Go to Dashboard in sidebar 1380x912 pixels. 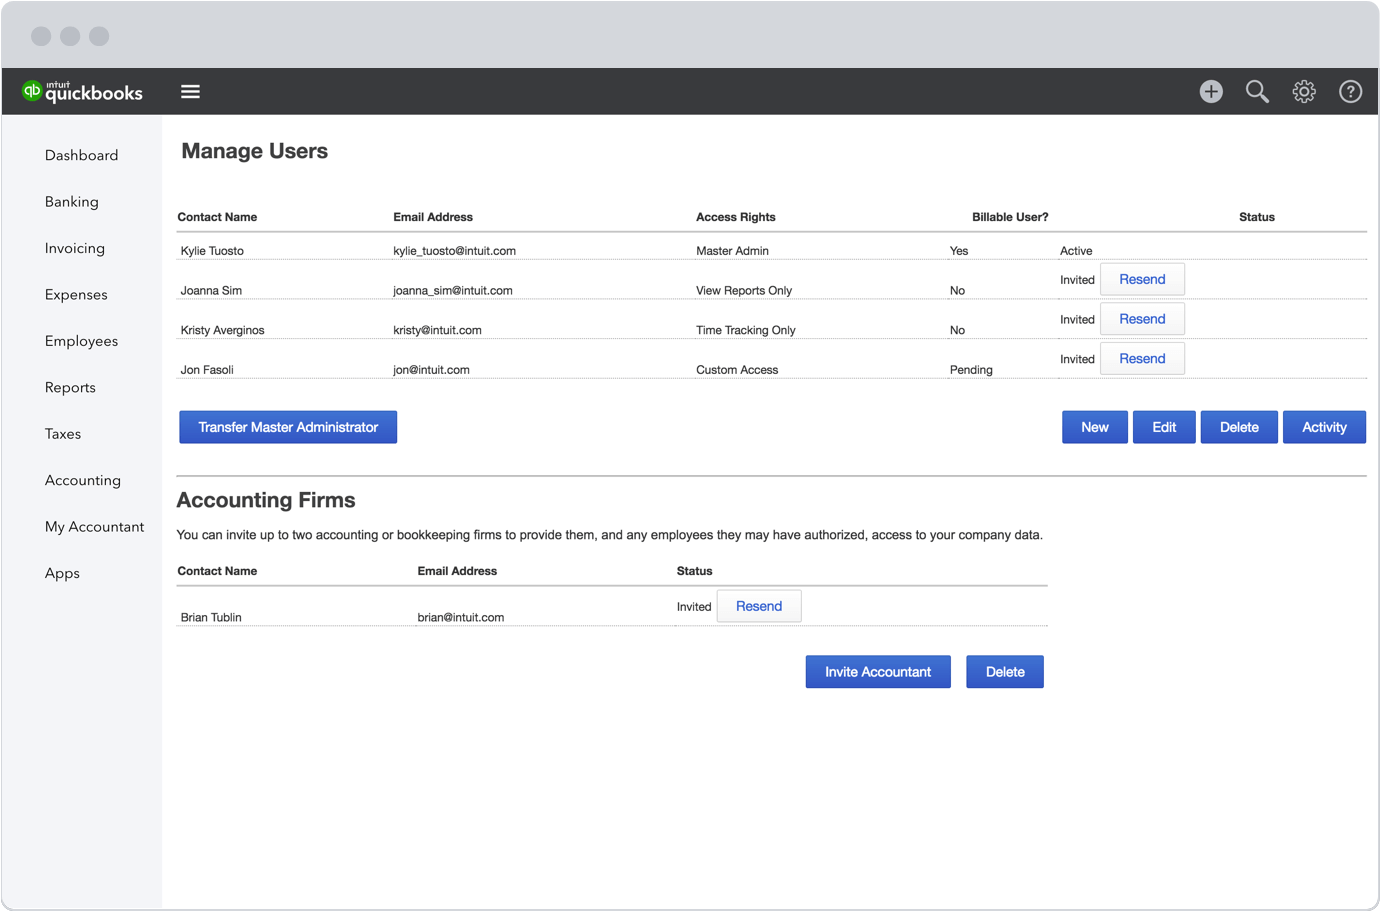(81, 155)
